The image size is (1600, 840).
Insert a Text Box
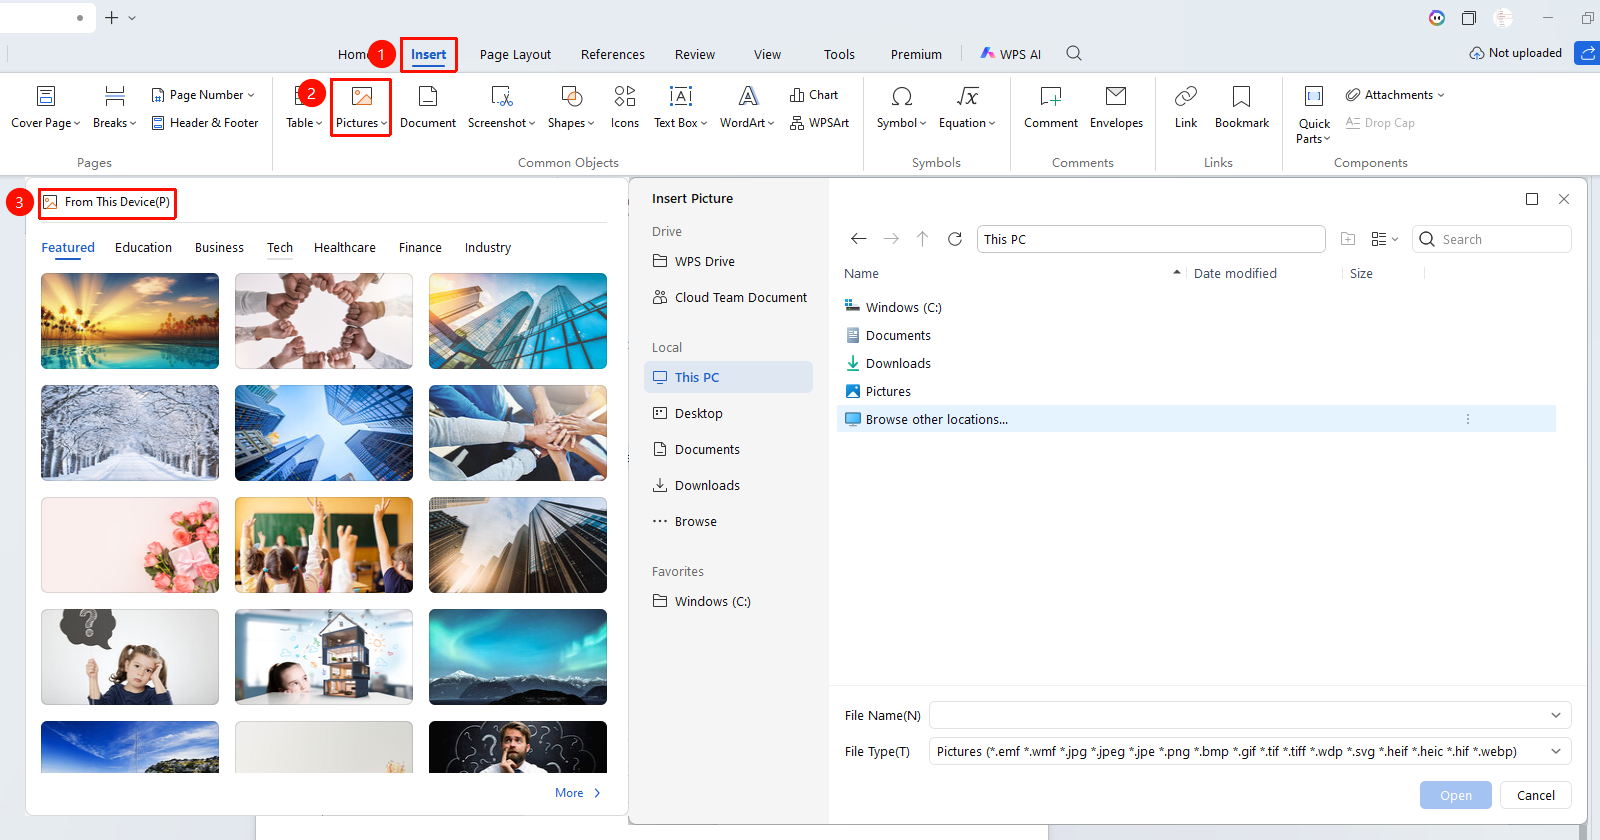tap(680, 108)
